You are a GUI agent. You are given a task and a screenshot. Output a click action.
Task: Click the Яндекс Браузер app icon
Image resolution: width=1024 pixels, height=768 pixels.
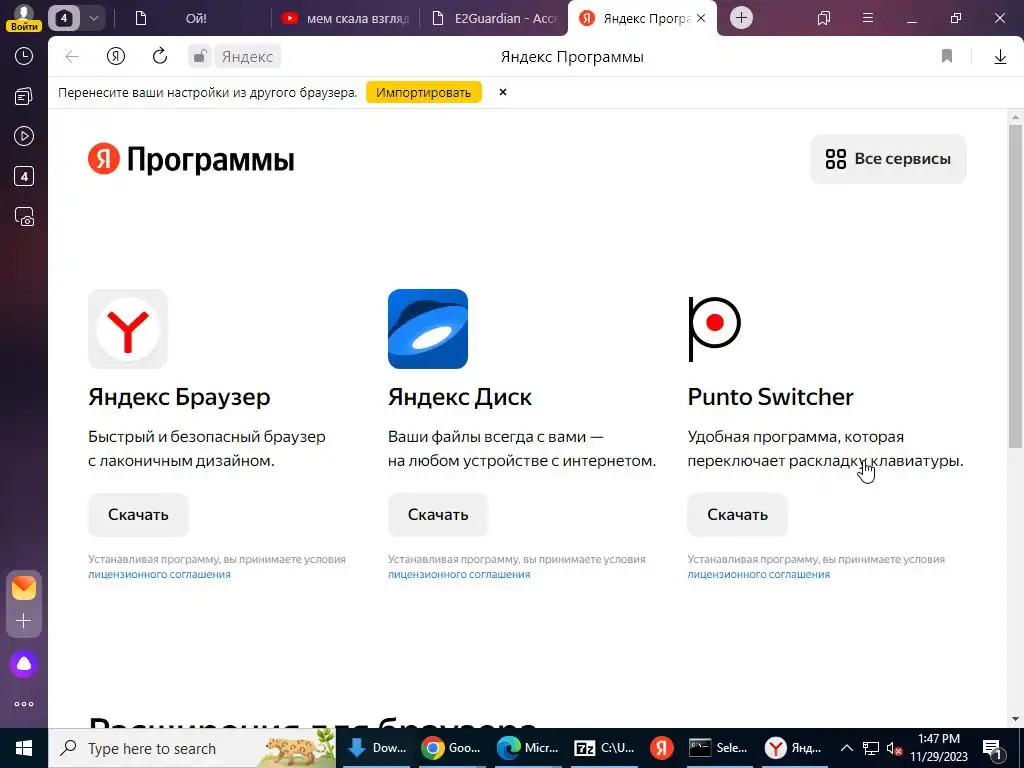[x=128, y=328]
